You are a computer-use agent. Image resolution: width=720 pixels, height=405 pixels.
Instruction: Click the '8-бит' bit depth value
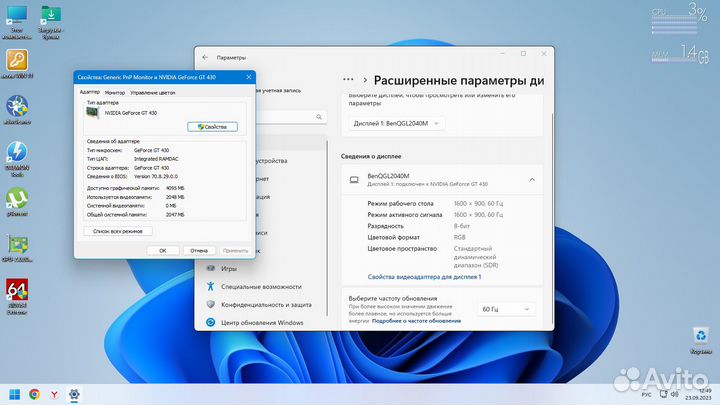pos(461,226)
